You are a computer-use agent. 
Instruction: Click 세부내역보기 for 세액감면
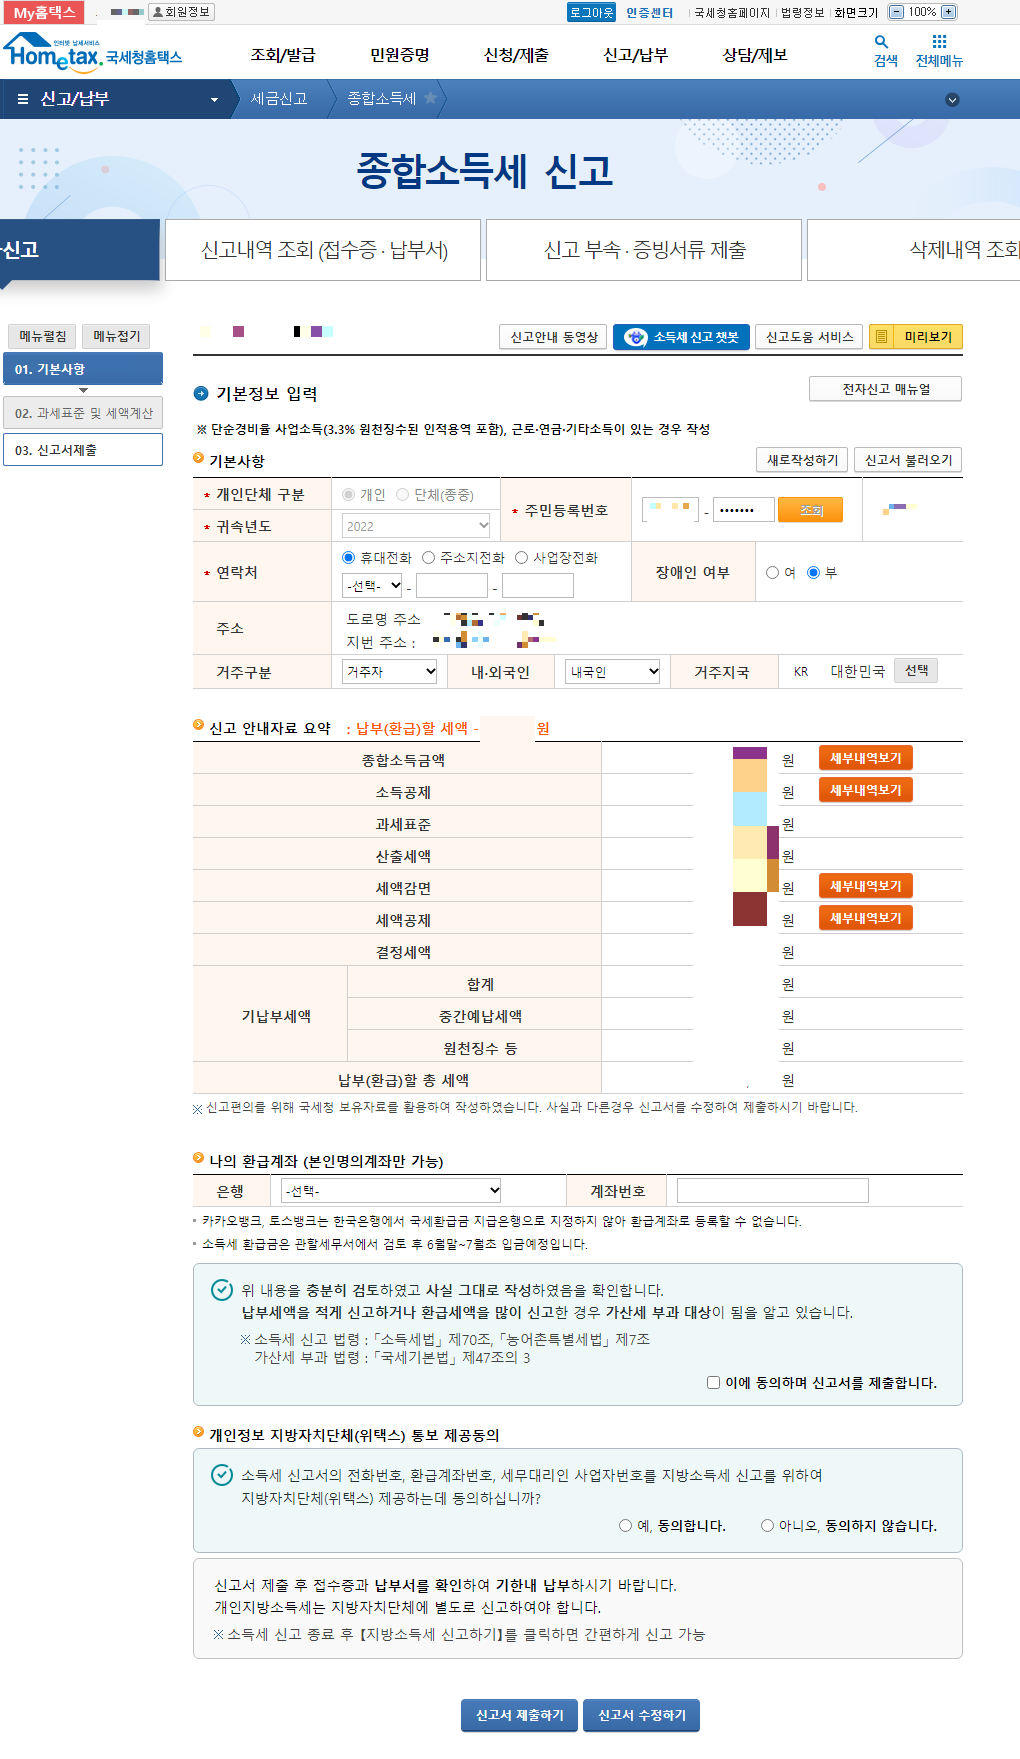pyautogui.click(x=865, y=886)
